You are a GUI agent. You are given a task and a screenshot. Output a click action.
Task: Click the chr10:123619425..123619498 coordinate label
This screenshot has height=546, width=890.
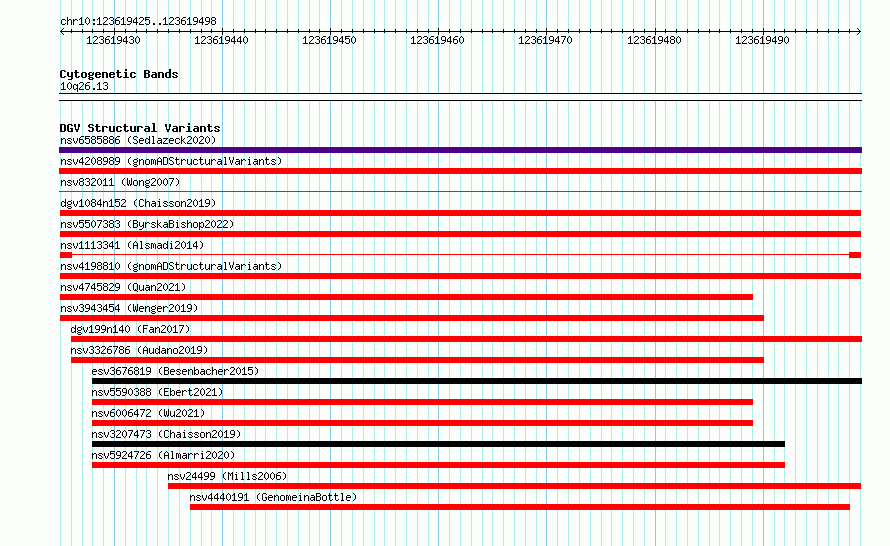pyautogui.click(x=138, y=21)
